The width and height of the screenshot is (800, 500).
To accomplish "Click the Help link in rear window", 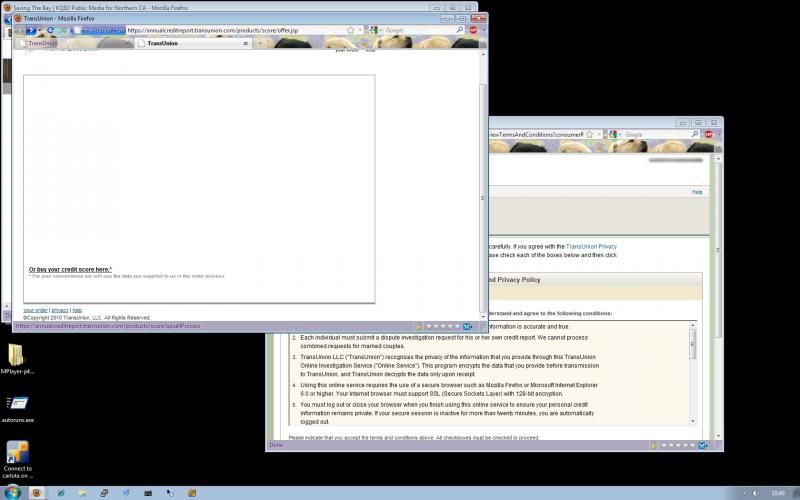I will point(697,192).
